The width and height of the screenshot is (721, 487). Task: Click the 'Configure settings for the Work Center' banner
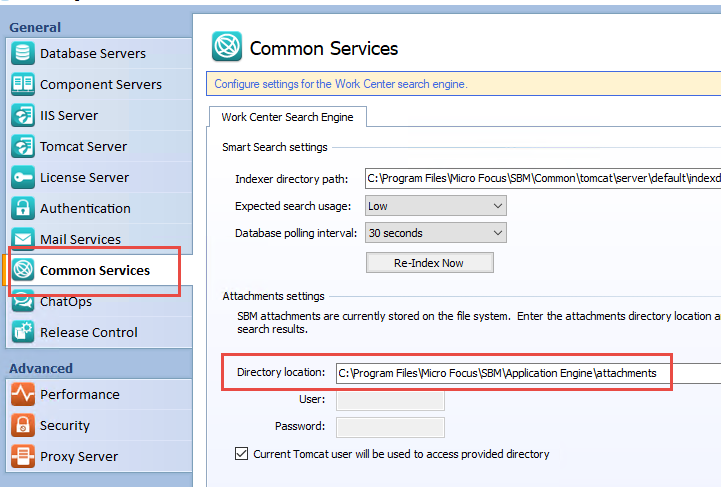coord(464,84)
